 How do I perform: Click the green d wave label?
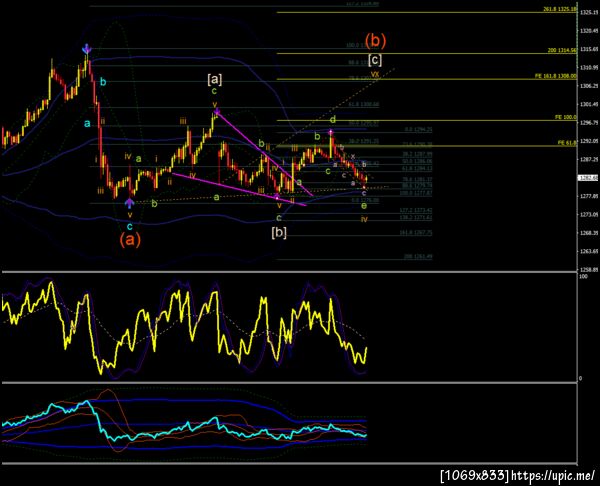tap(333, 120)
